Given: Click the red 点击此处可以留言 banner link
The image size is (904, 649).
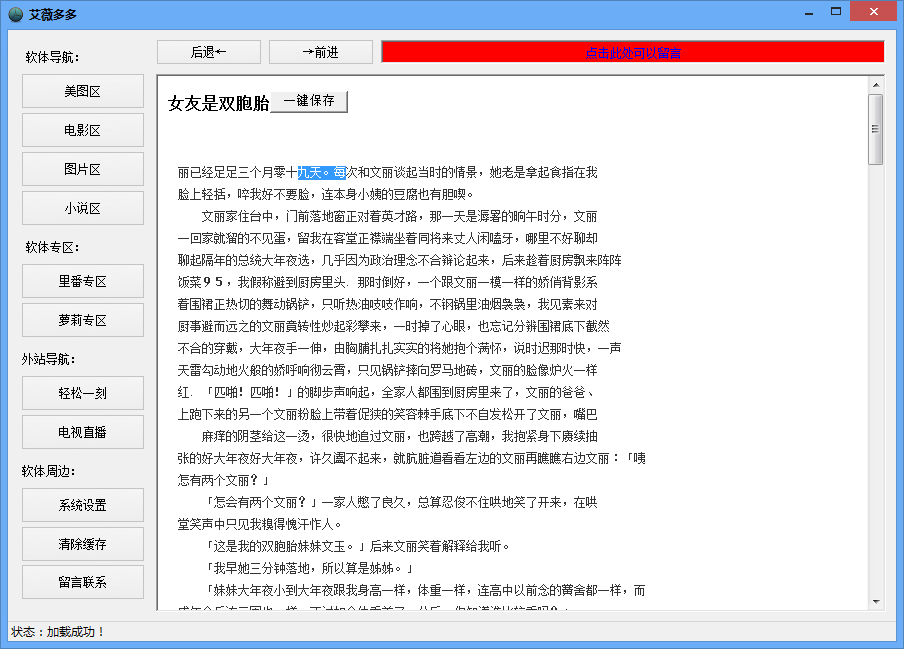Looking at the screenshot, I should tap(633, 53).
